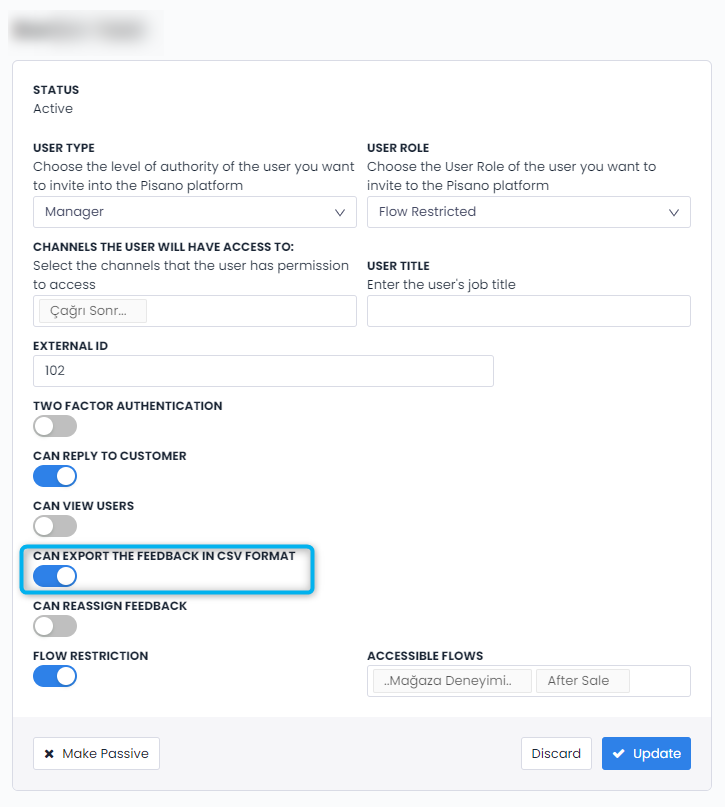Disable the Can Reply to Customer toggle
Screen dimensions: 725x807
pyautogui.click(x=54, y=476)
